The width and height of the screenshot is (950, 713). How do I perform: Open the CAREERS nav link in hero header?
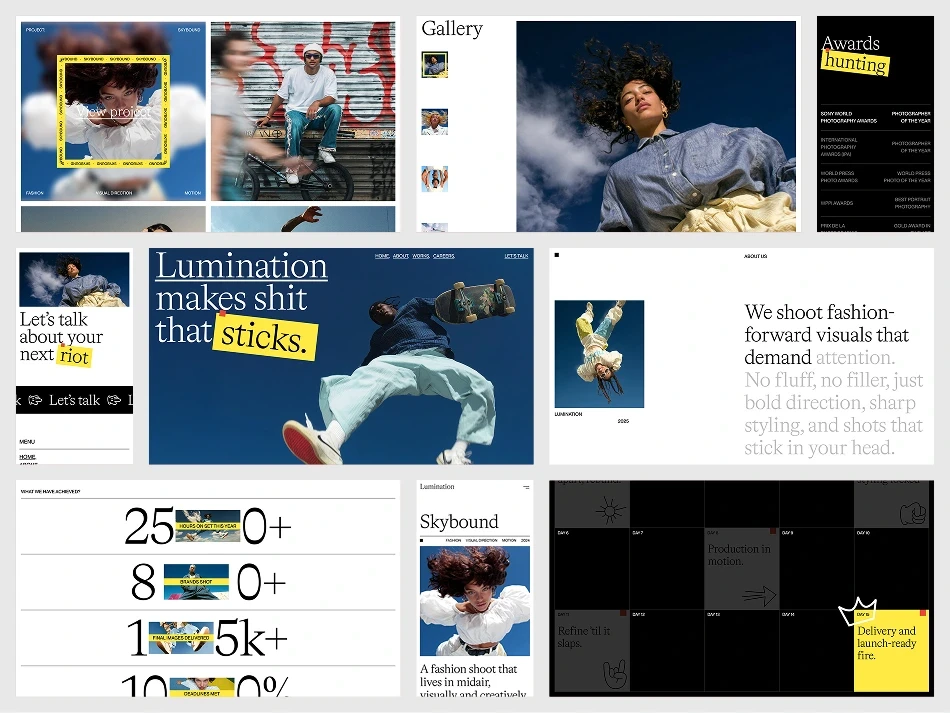tap(443, 256)
